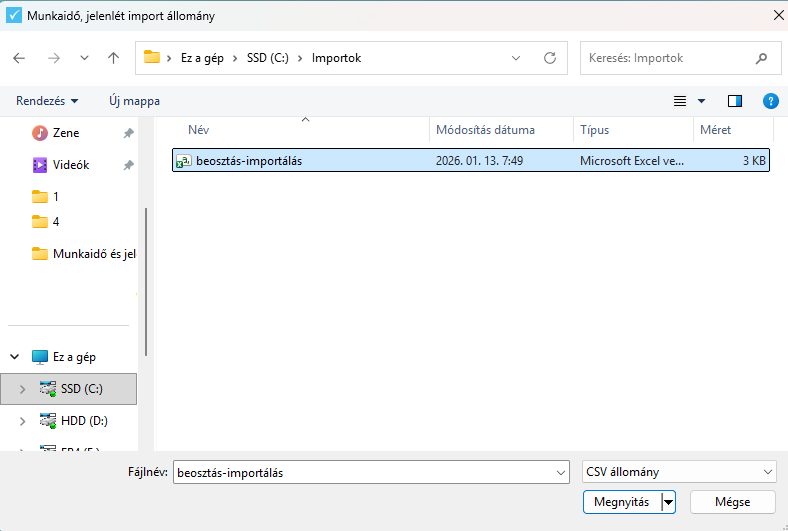Select the beosztás-importálás Excel file
This screenshot has height=531, width=788.
click(x=249, y=160)
